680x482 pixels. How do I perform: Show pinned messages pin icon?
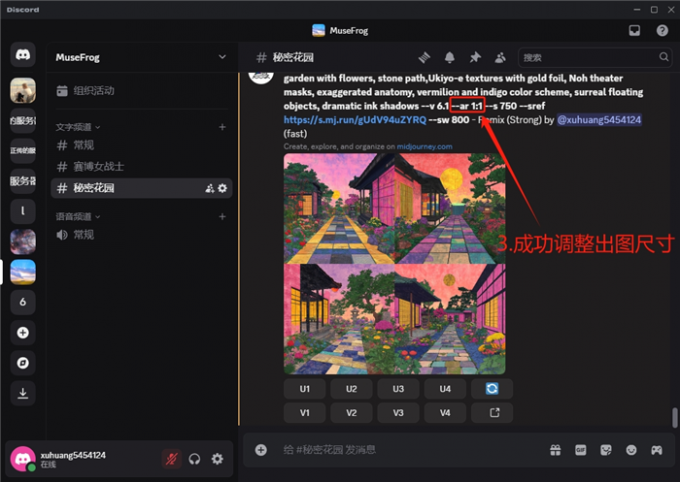click(475, 57)
